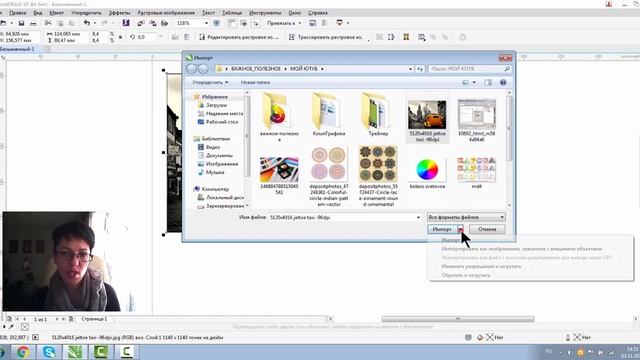
Task: Click the rotation angle input field
Action: pos(147,37)
